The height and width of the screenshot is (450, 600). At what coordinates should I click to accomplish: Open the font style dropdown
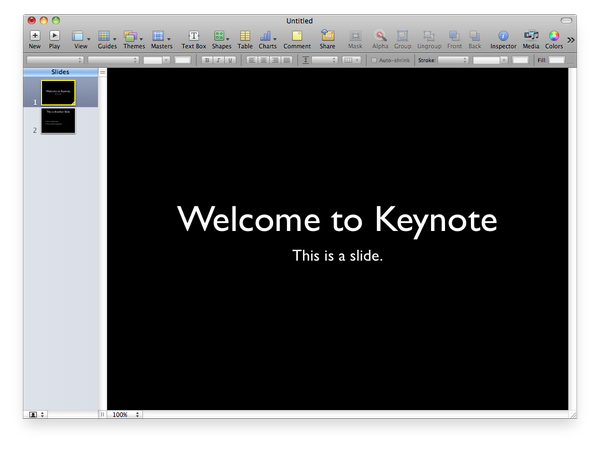(113, 60)
